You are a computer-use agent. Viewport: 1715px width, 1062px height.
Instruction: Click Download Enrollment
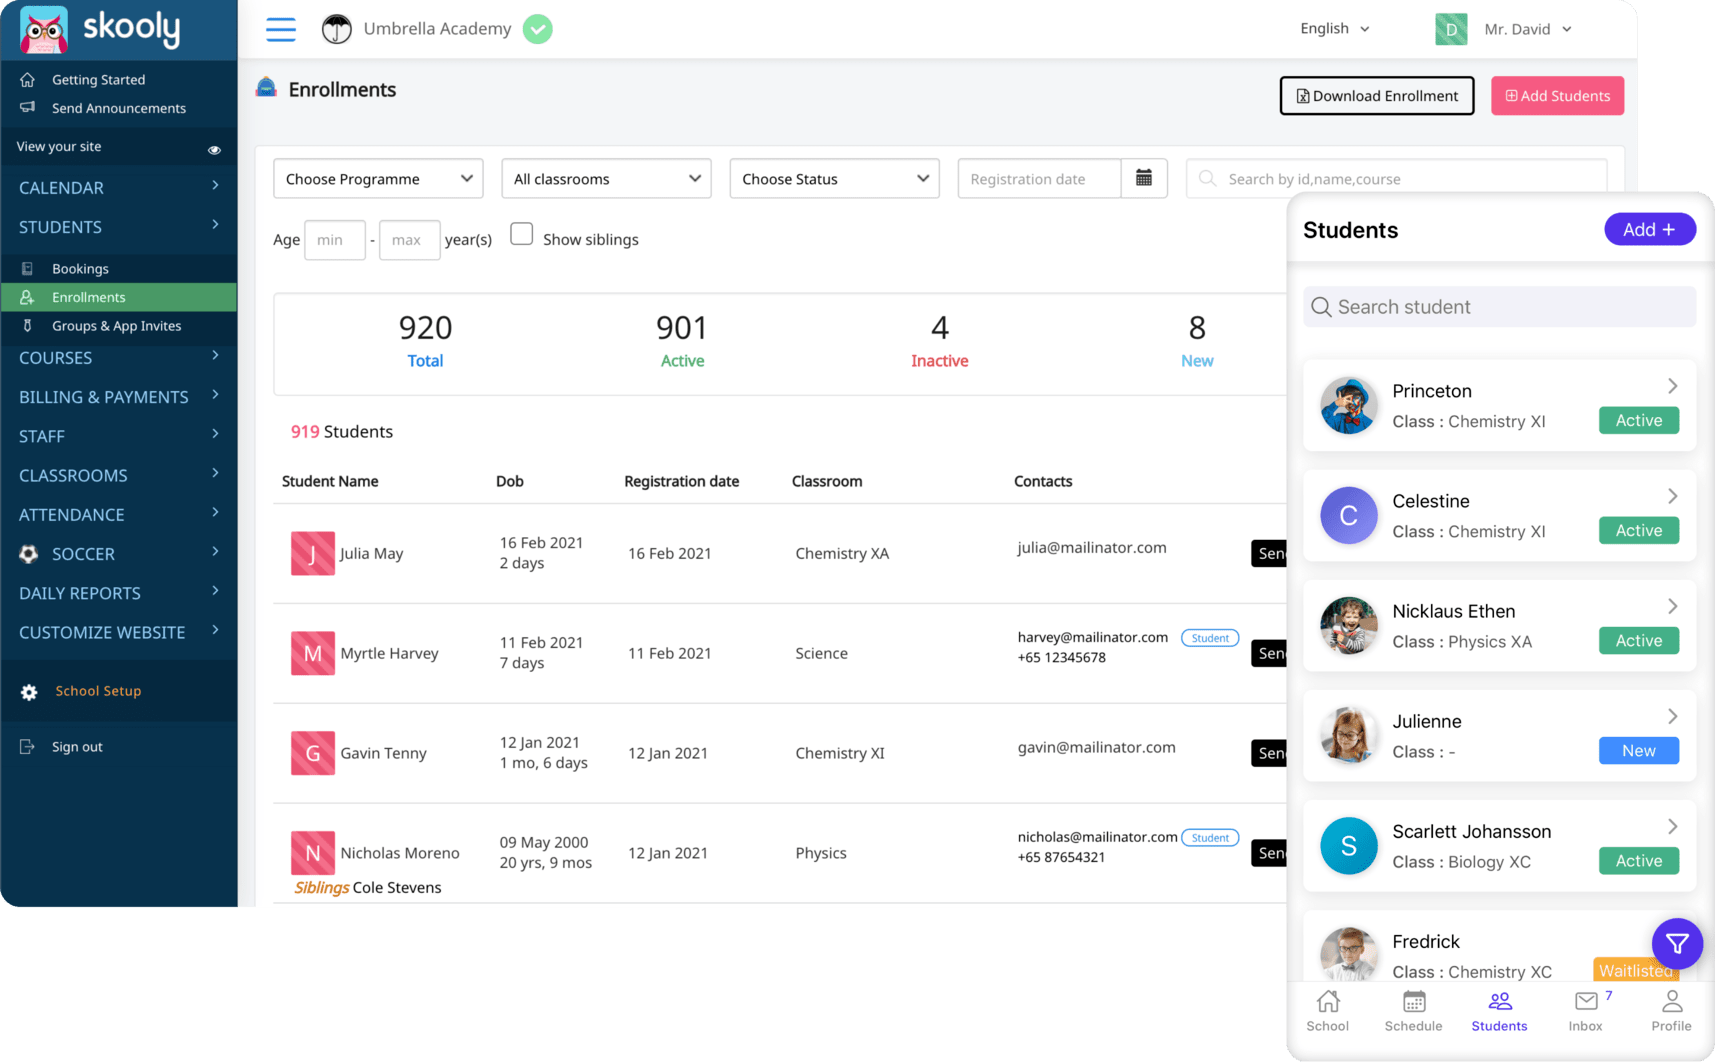click(x=1377, y=95)
